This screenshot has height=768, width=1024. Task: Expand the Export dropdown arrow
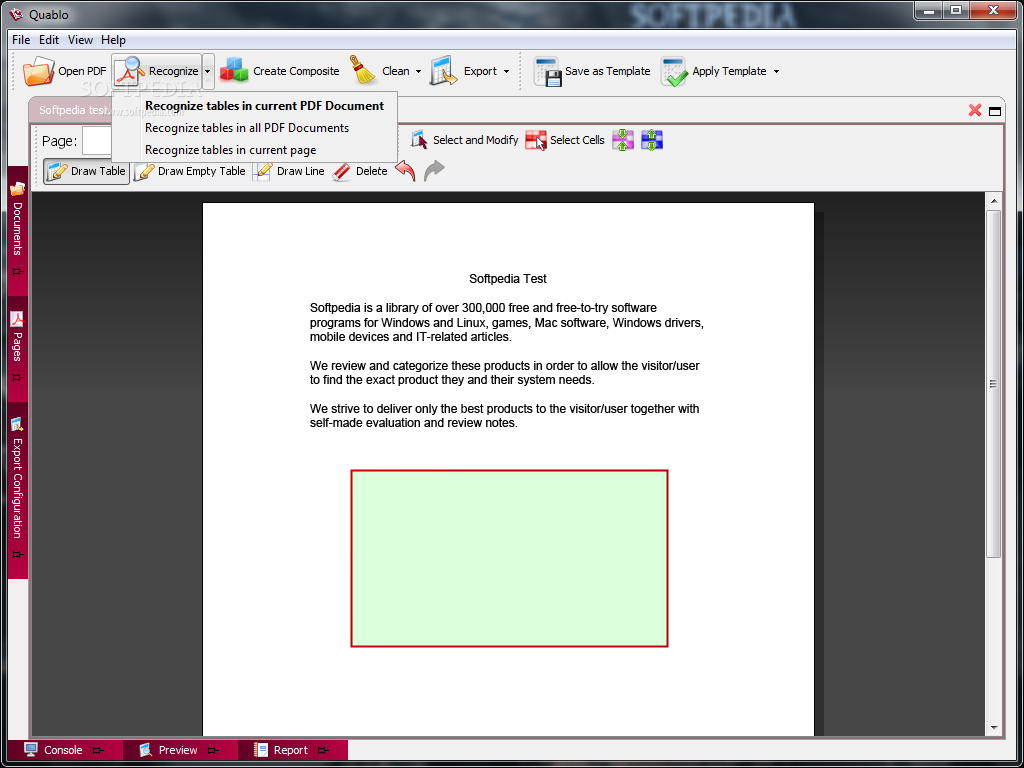click(507, 71)
